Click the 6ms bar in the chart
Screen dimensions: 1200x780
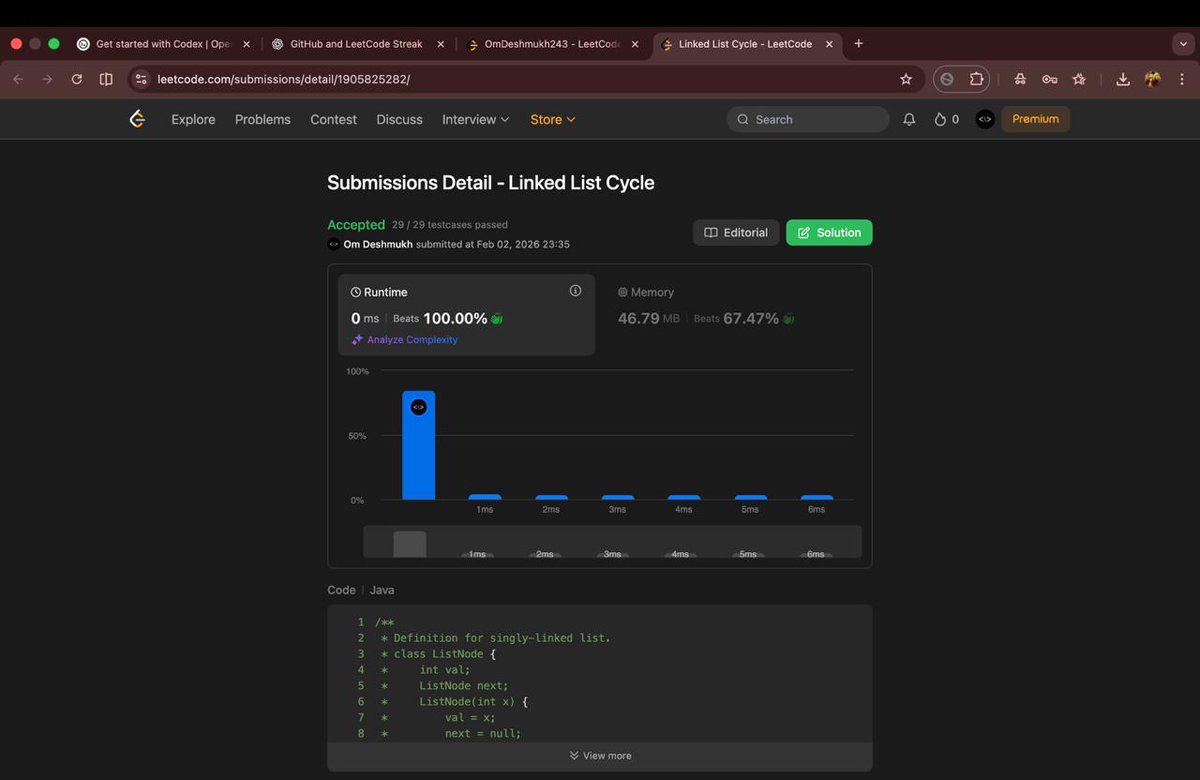click(817, 497)
